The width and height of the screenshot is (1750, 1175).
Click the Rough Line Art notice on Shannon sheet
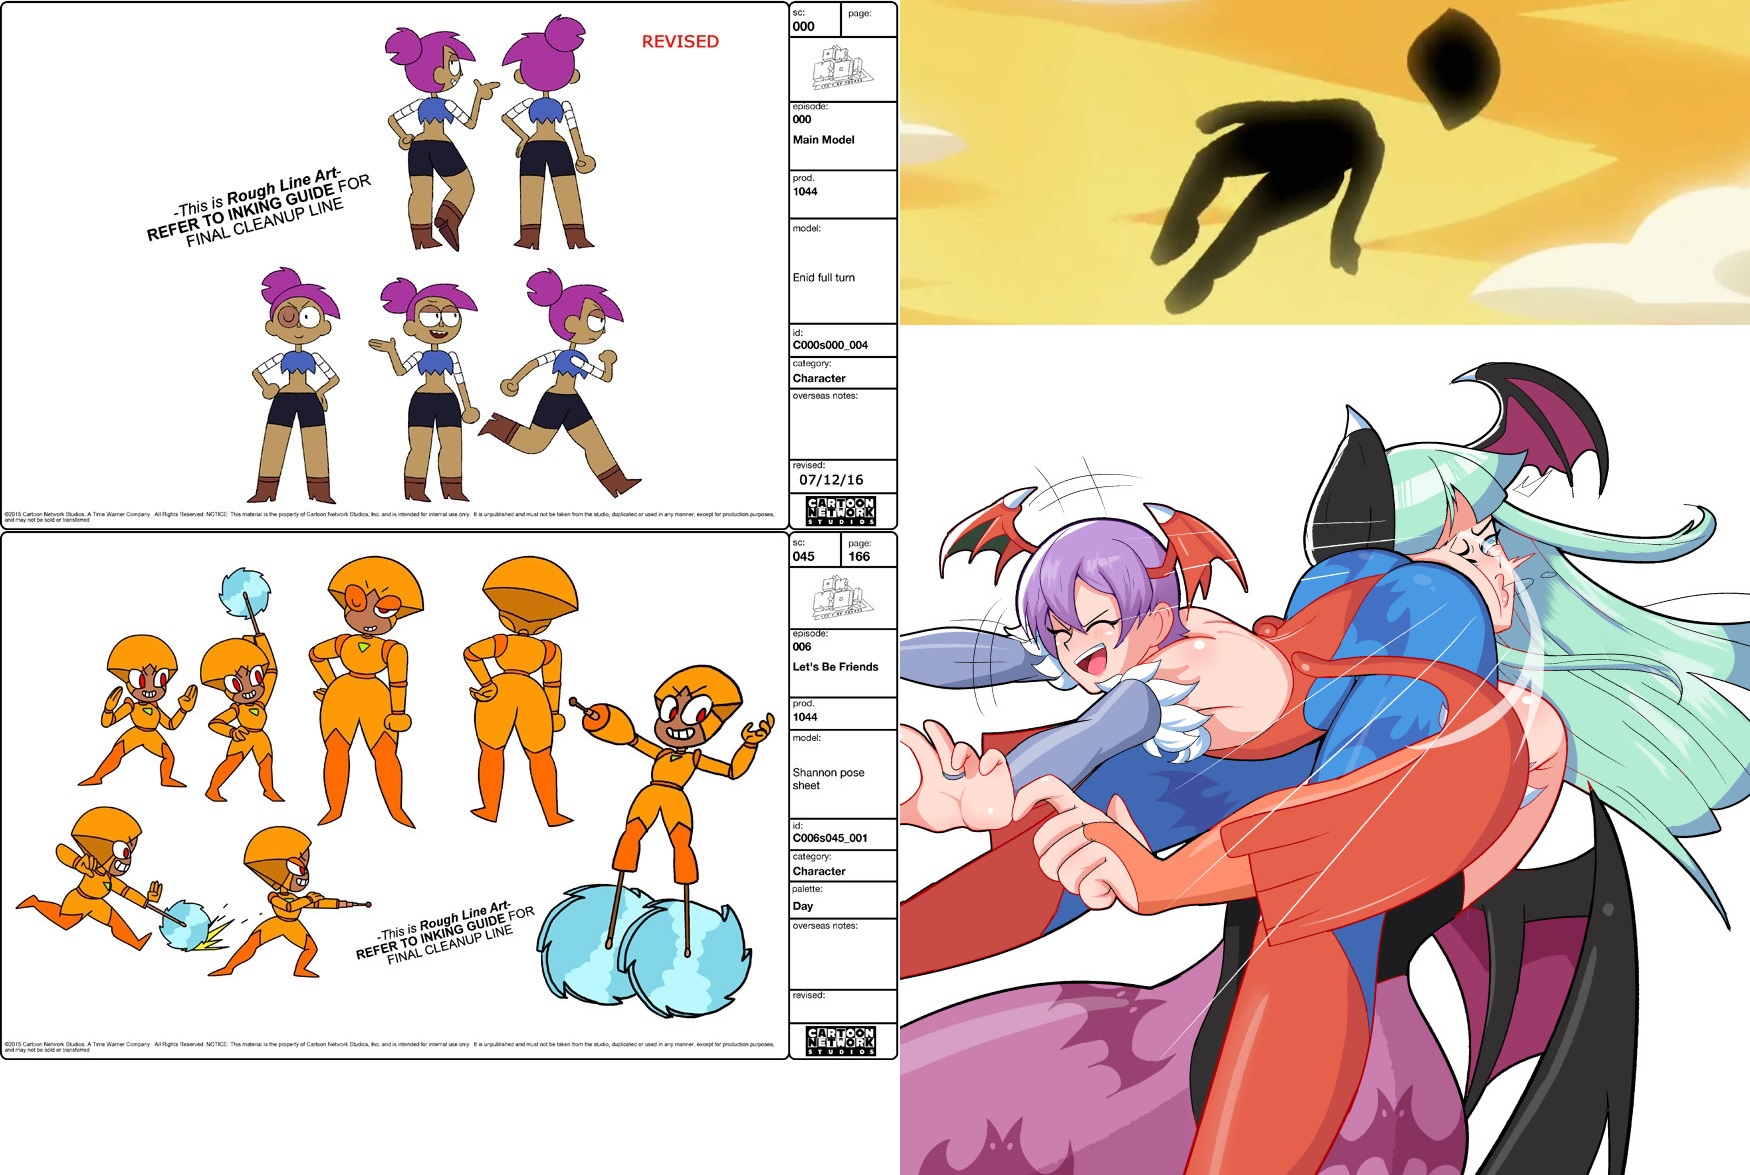point(445,932)
